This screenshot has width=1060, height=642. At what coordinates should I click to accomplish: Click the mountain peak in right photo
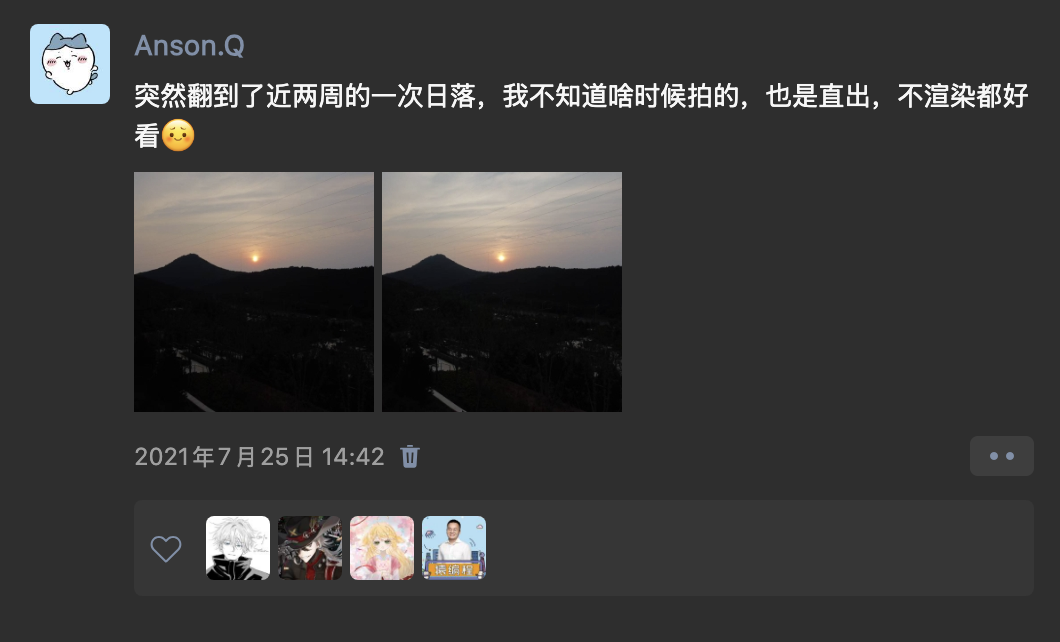point(439,257)
